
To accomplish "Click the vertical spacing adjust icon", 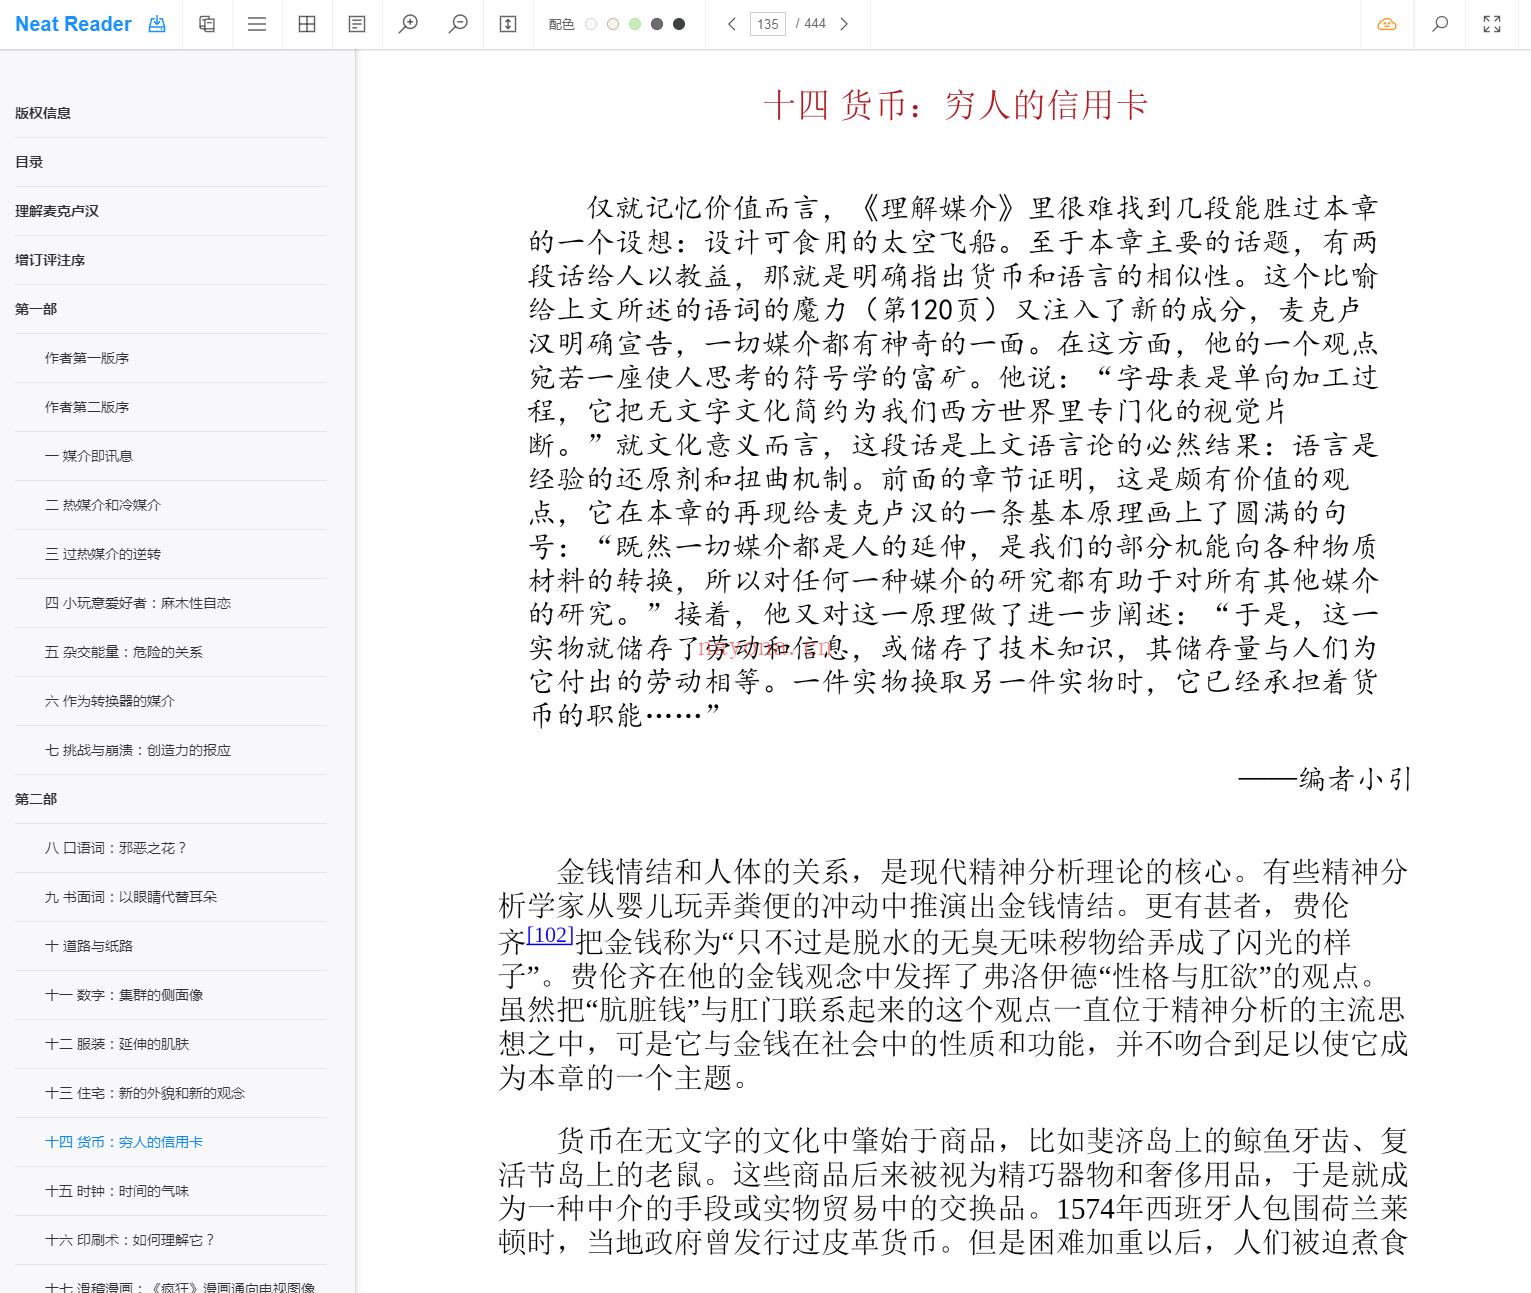I will click(x=508, y=24).
